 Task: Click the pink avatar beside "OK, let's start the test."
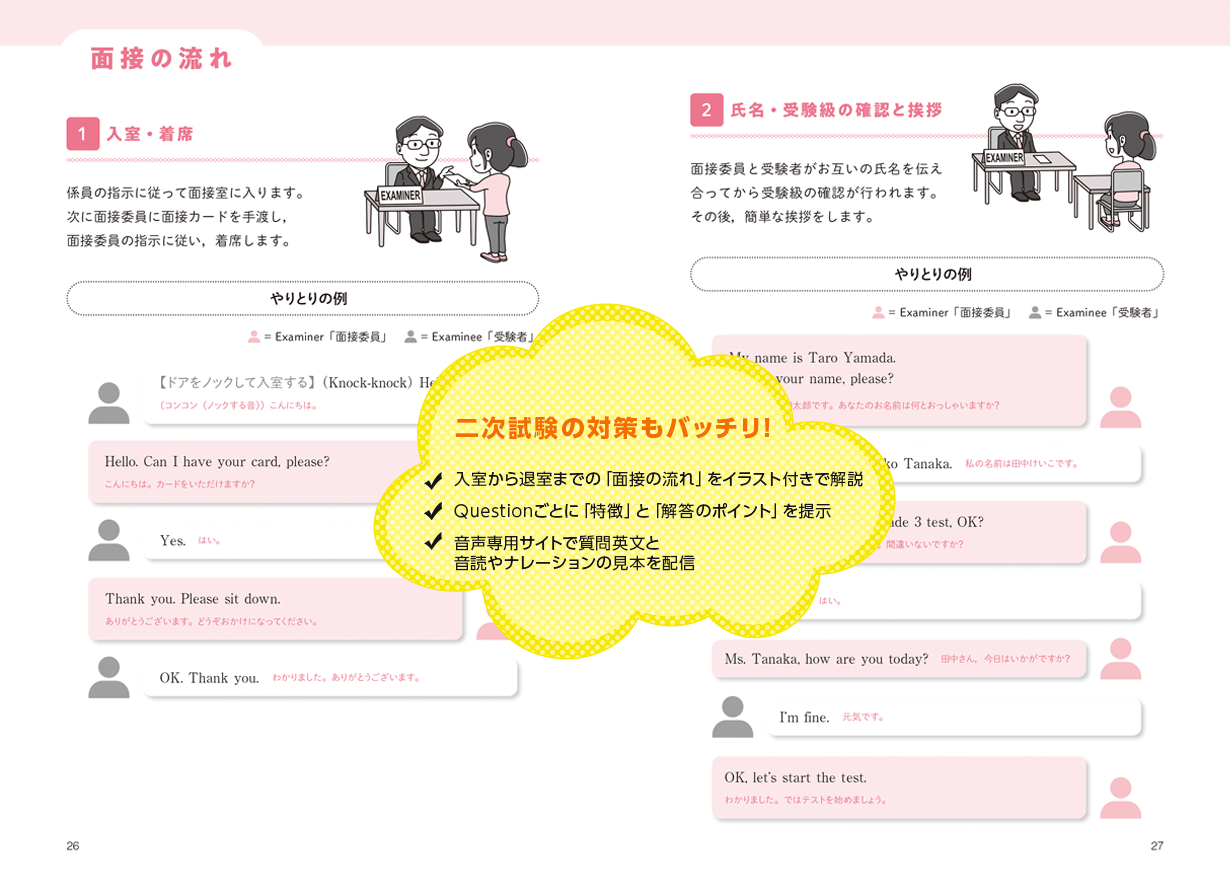point(1120,797)
